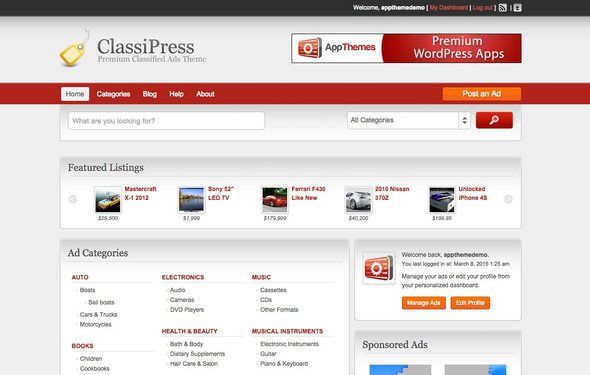Screen dimensions: 590x375
Task: Open the AUTO category heading
Action: point(80,277)
